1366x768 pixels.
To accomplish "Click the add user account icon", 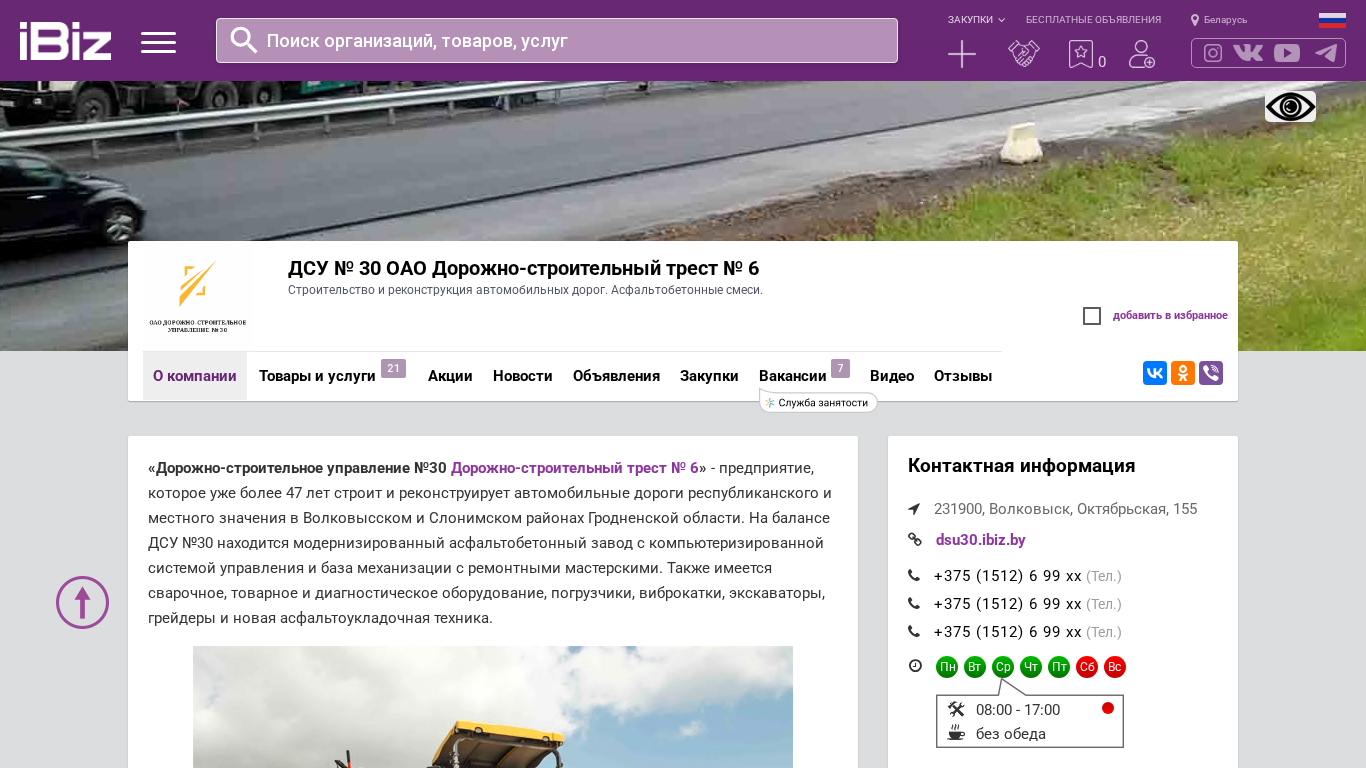I will coord(1142,54).
